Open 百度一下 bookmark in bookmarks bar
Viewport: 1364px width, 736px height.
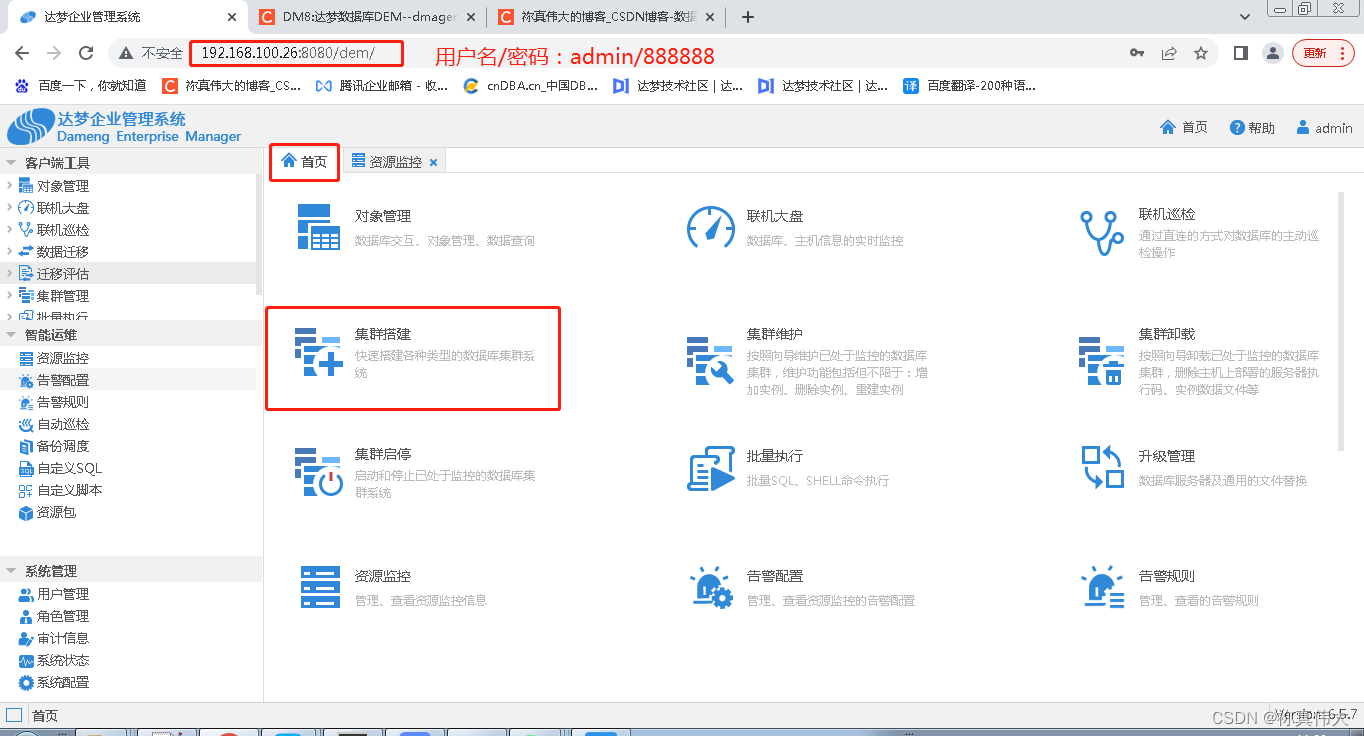click(x=81, y=86)
